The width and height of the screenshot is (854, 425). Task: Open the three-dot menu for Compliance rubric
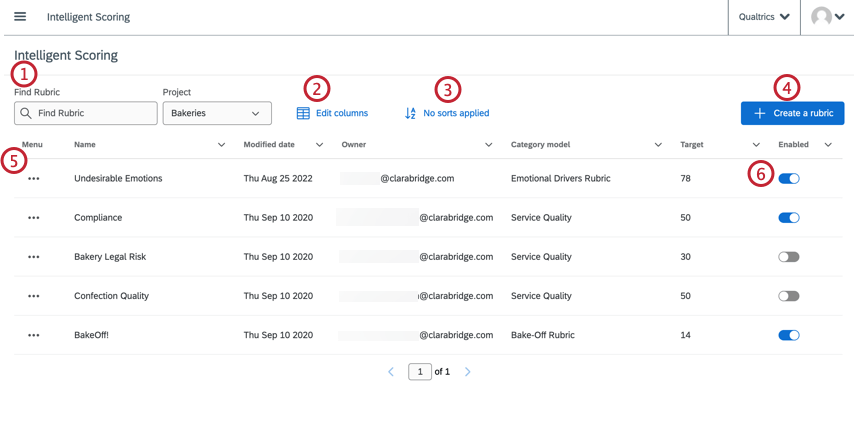coord(34,217)
